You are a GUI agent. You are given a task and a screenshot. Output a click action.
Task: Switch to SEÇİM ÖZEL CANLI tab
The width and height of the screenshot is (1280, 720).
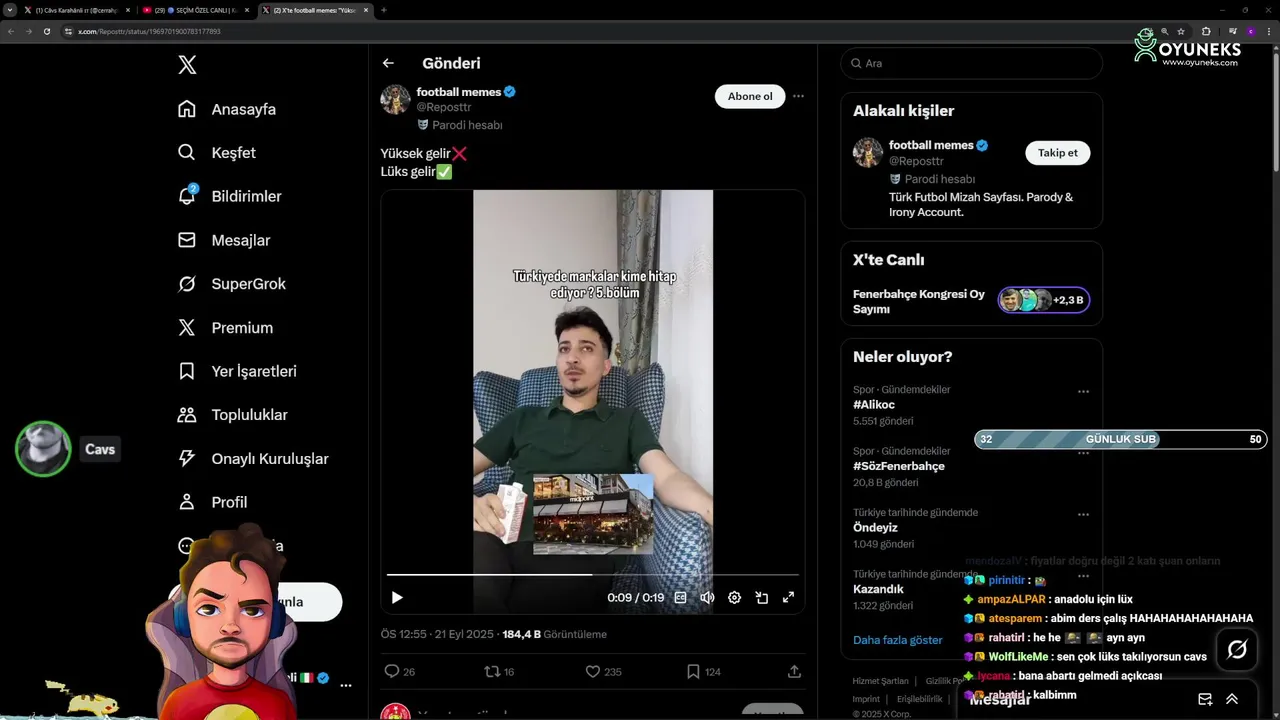196,10
